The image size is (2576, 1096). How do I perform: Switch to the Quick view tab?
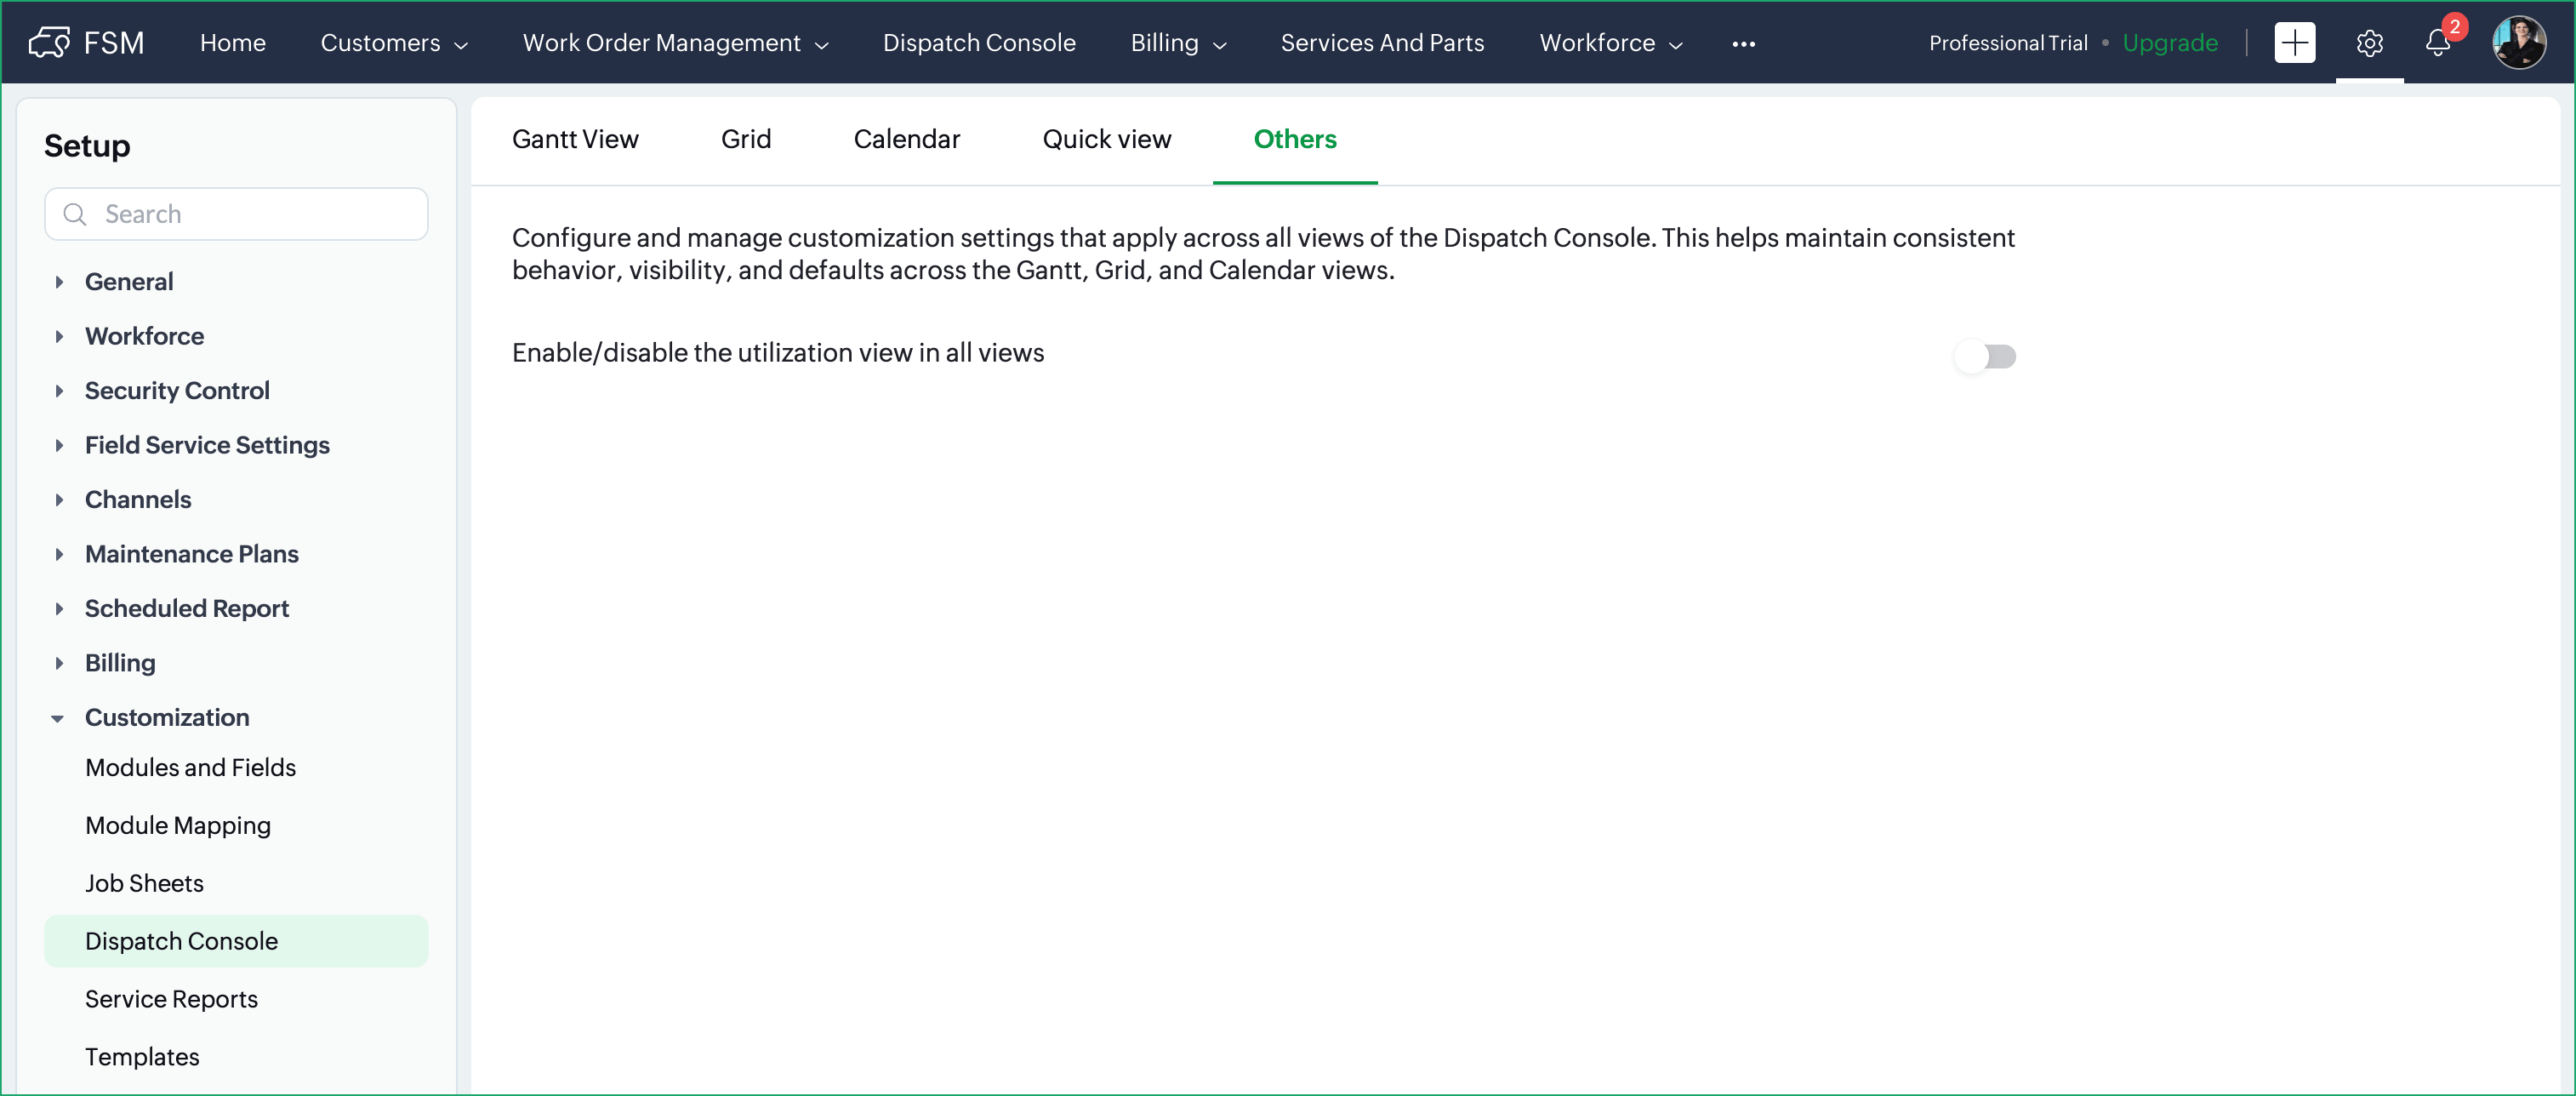pyautogui.click(x=1106, y=139)
